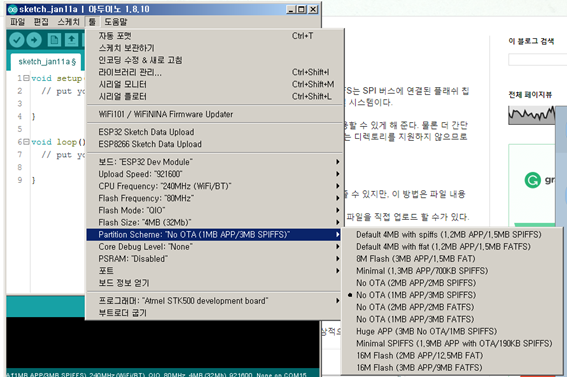The height and width of the screenshot is (377, 567).
Task: Click the New sketch icon
Action: (54, 40)
